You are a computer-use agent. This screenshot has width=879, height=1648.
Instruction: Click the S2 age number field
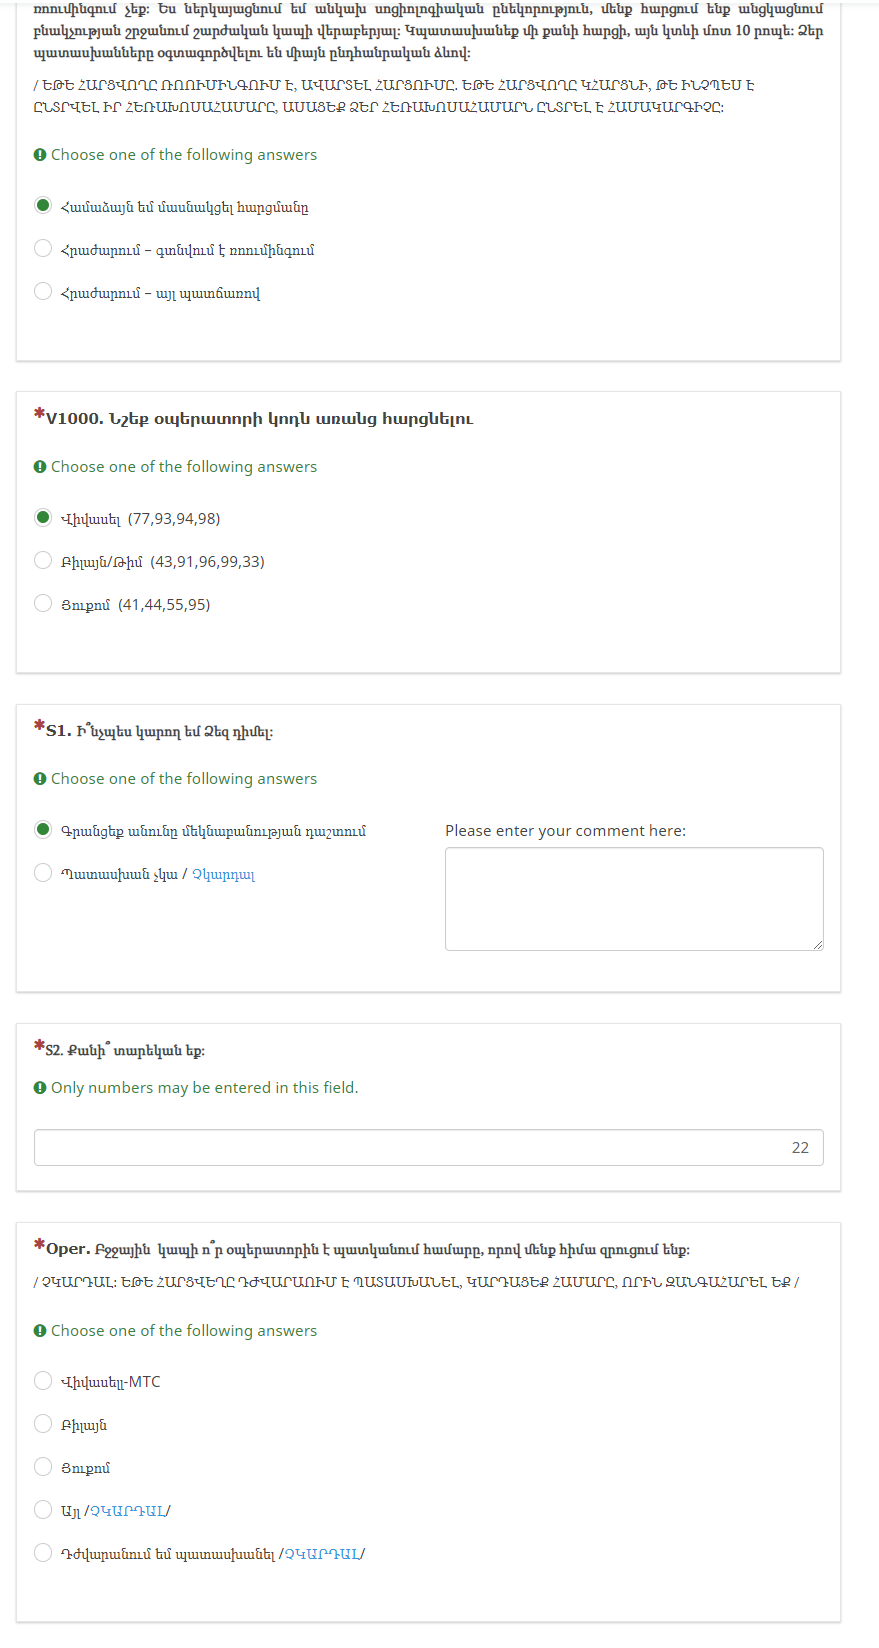(428, 1148)
